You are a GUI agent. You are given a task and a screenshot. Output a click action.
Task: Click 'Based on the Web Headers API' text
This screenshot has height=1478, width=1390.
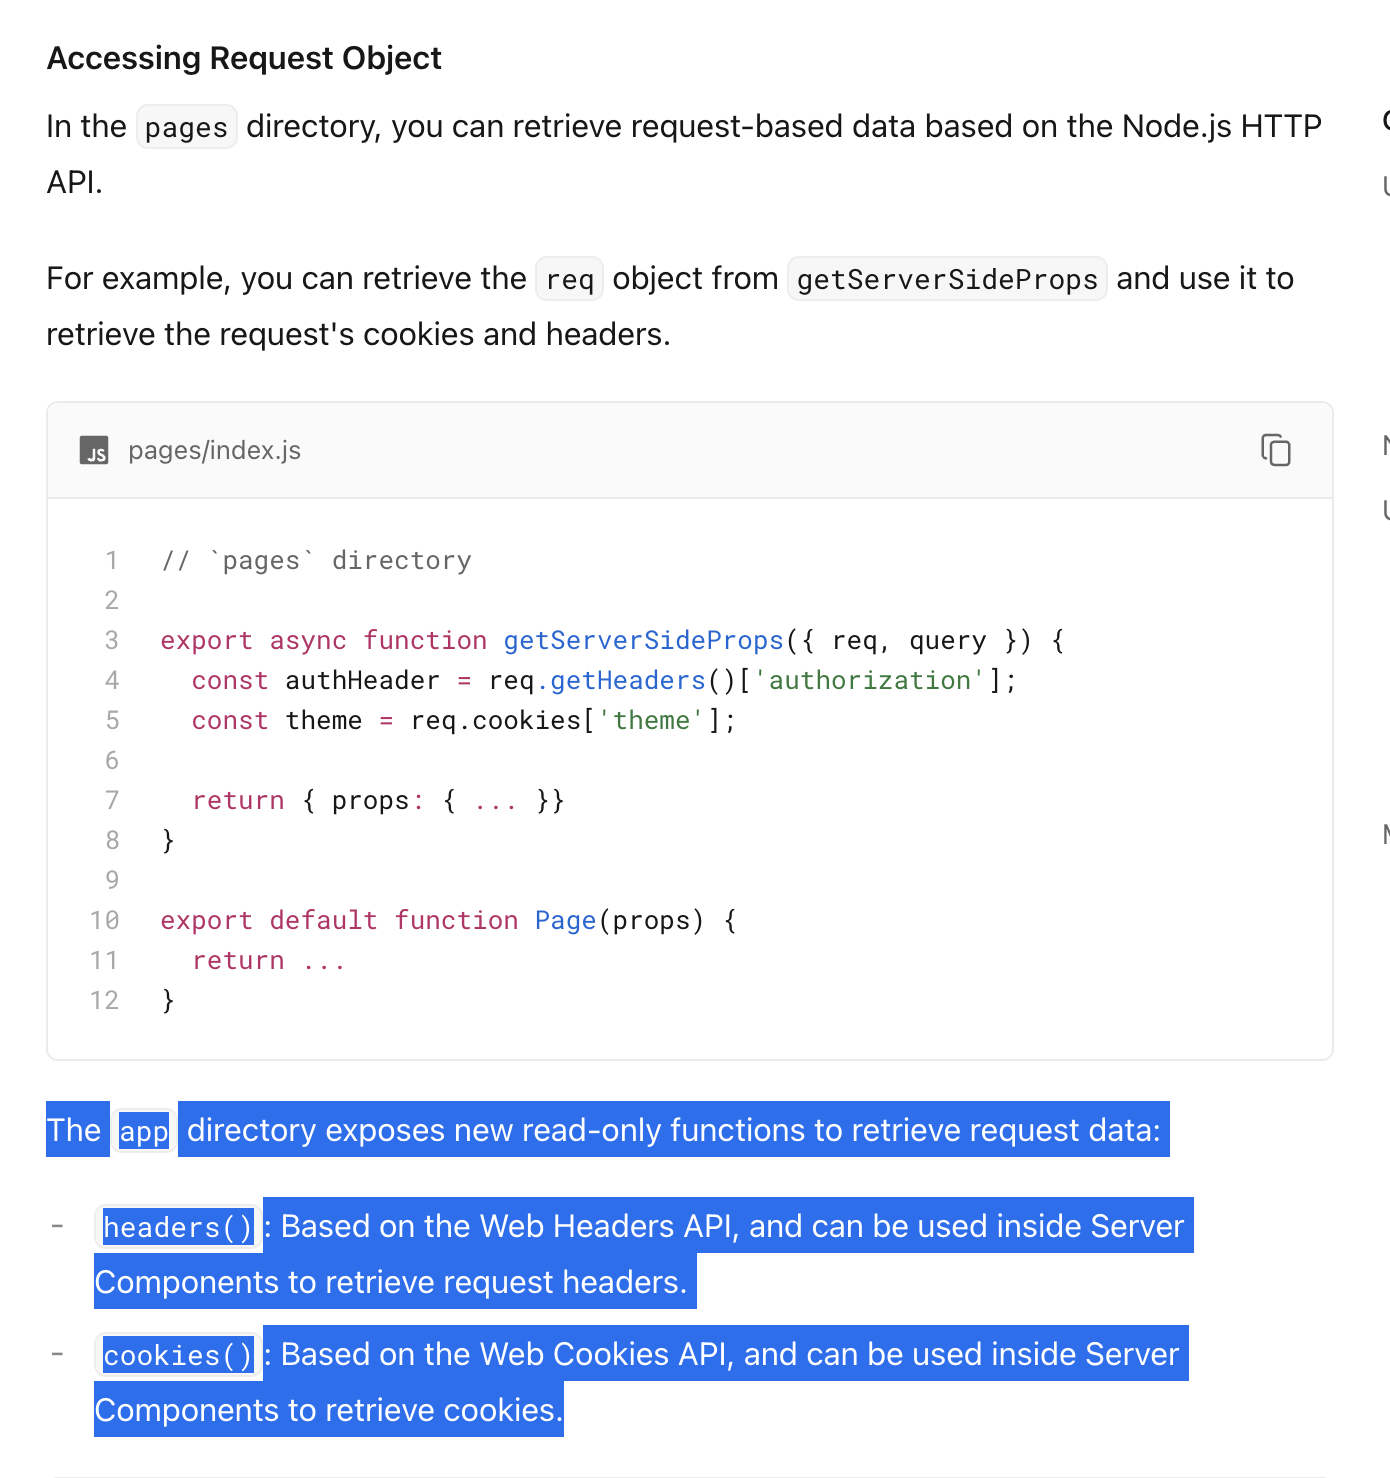click(508, 1226)
